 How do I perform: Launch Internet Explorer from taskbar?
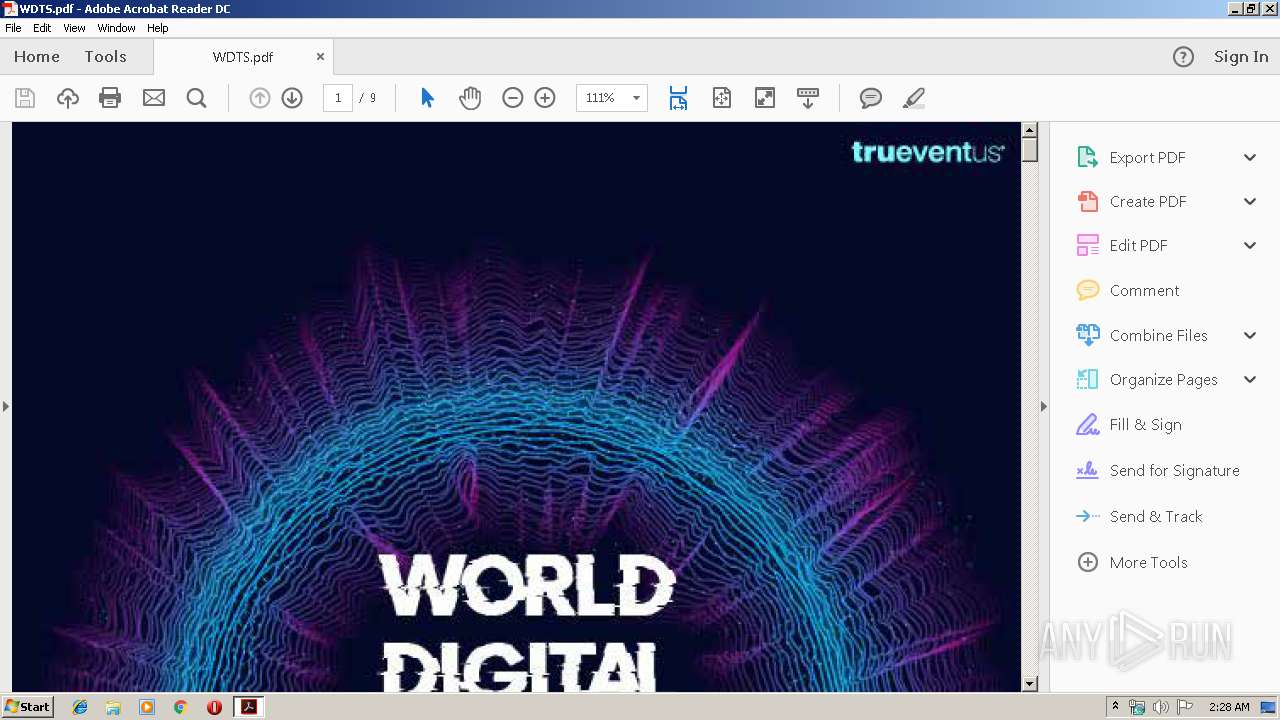[80, 707]
